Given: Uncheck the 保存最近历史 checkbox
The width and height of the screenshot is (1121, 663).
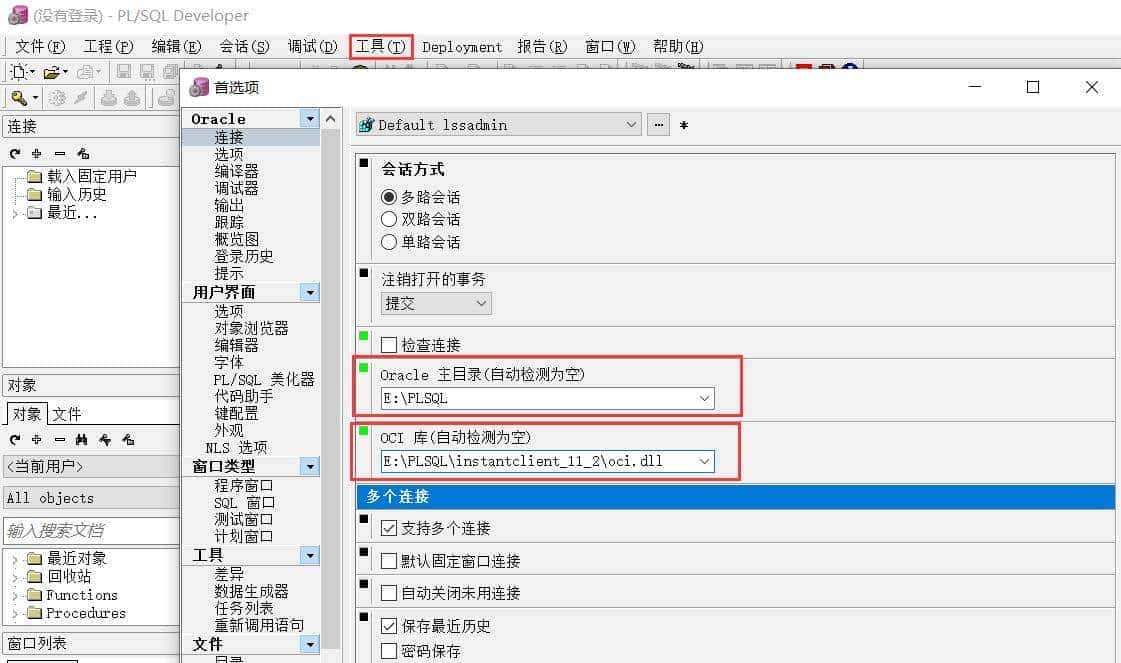Looking at the screenshot, I should coord(388,625).
